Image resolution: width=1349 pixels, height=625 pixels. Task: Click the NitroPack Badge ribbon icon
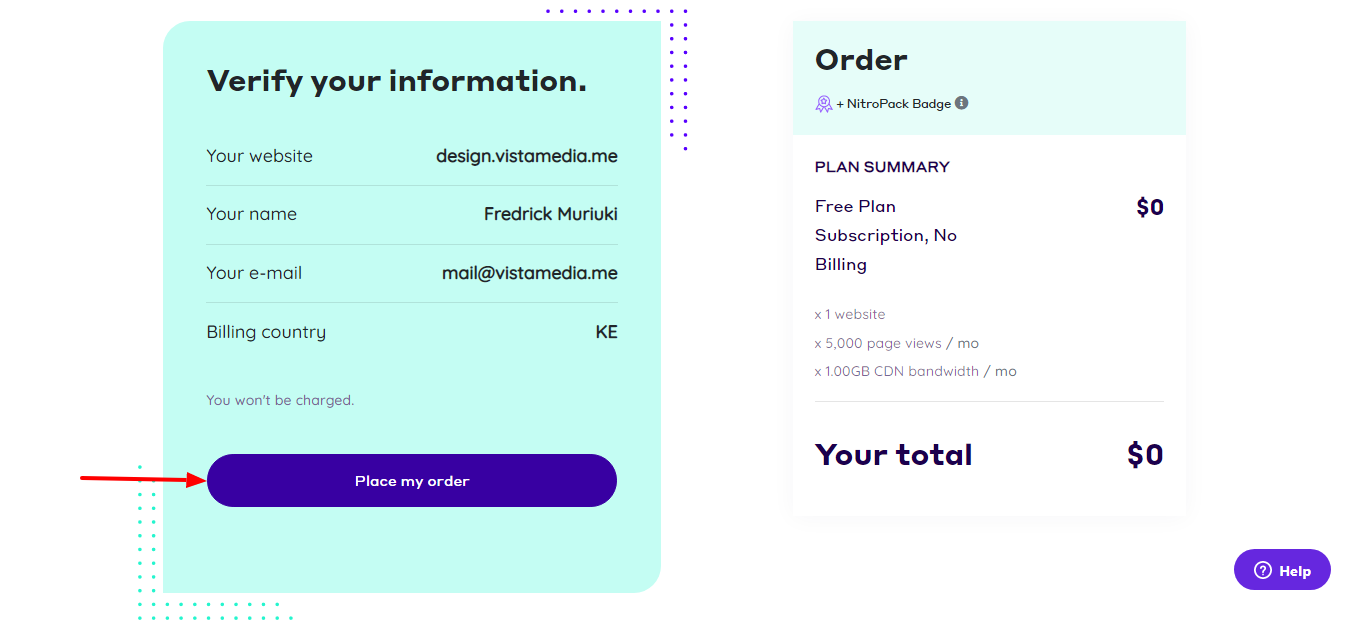(x=824, y=104)
